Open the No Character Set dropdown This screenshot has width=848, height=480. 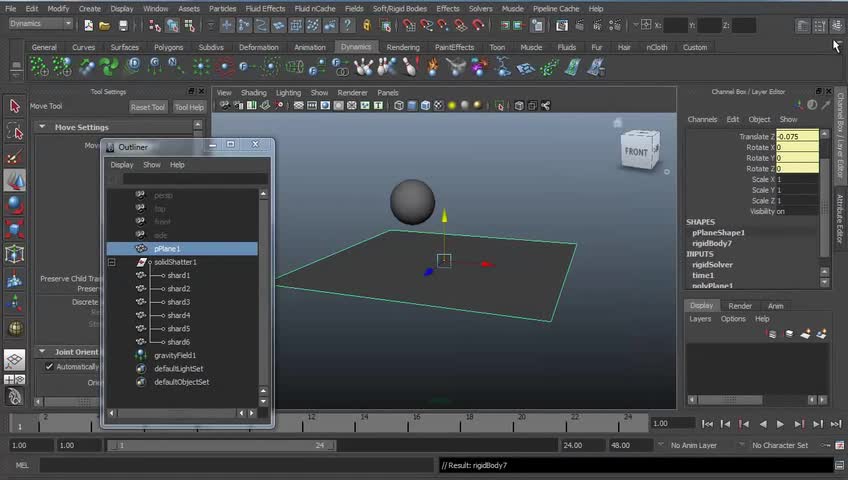click(780, 445)
